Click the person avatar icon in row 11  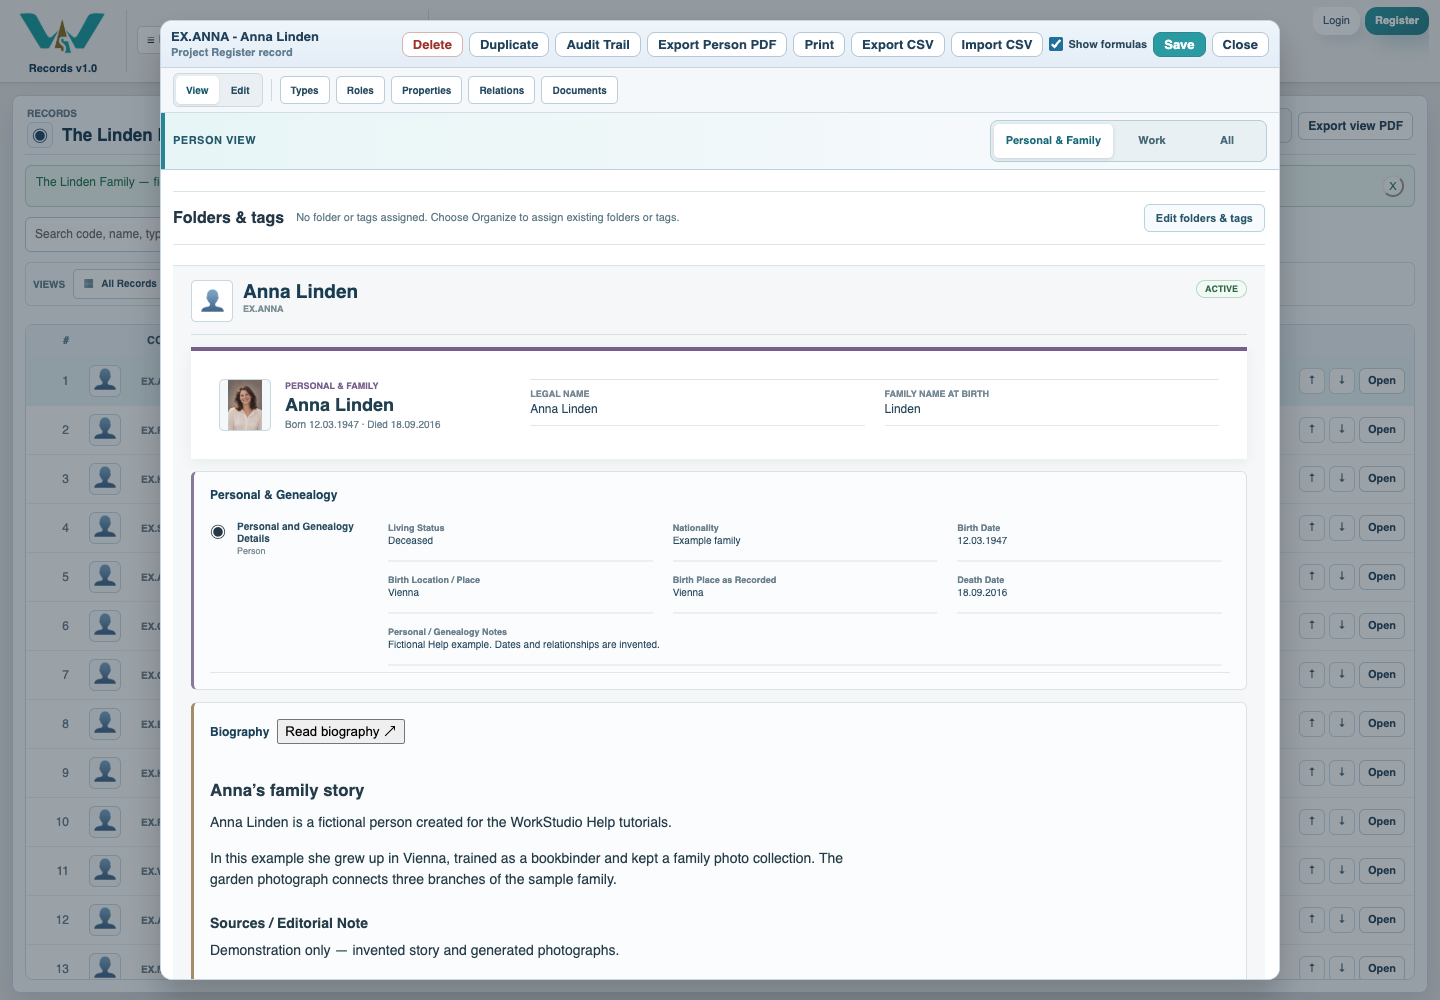(105, 871)
